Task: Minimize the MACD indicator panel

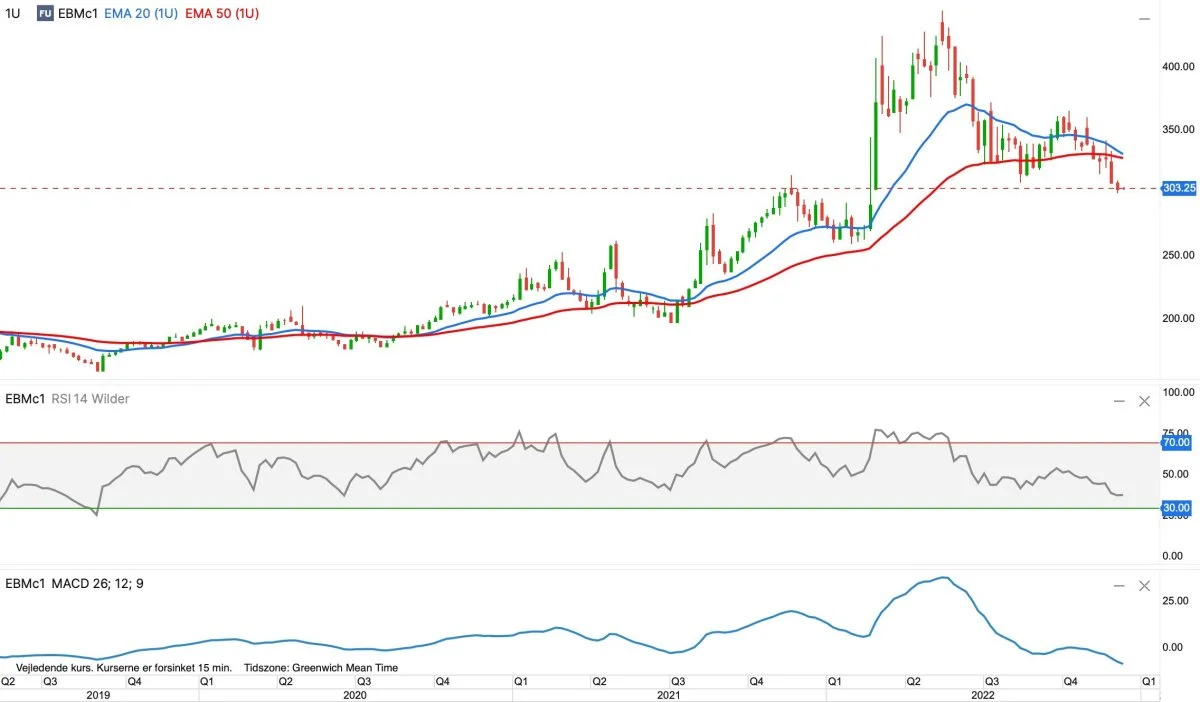Action: pos(1120,585)
